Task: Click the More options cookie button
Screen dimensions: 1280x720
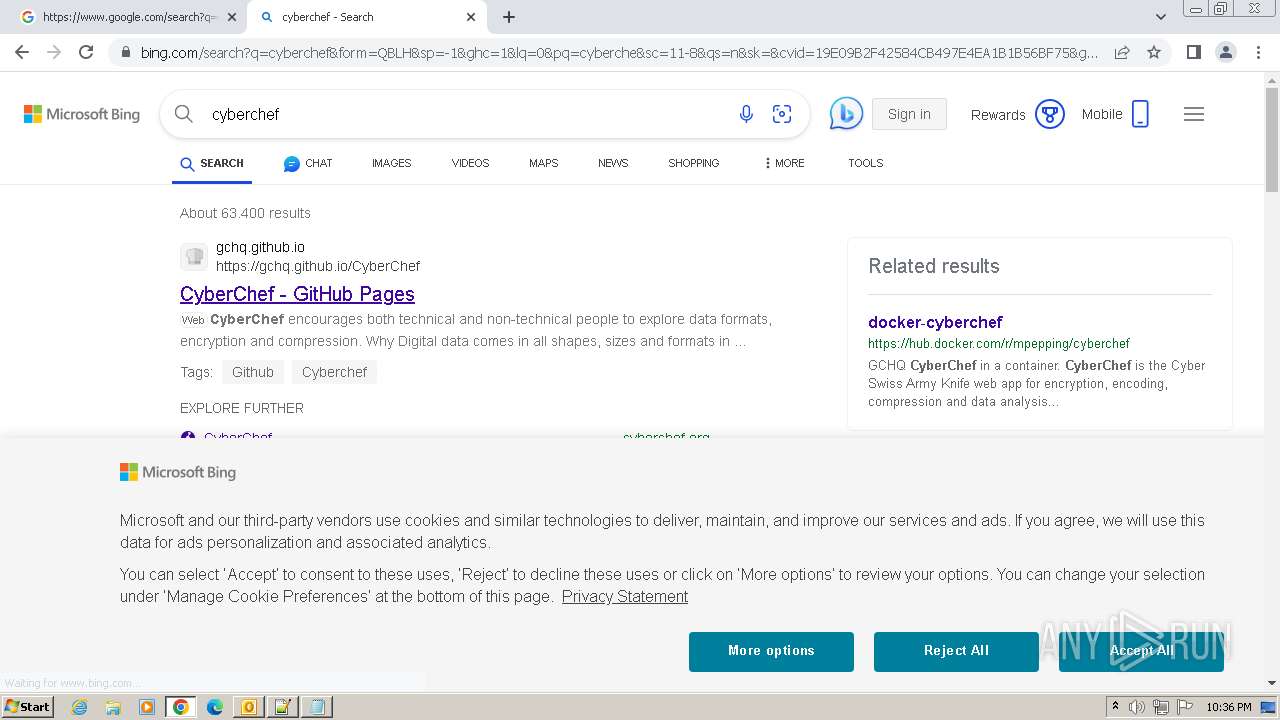Action: (x=771, y=651)
